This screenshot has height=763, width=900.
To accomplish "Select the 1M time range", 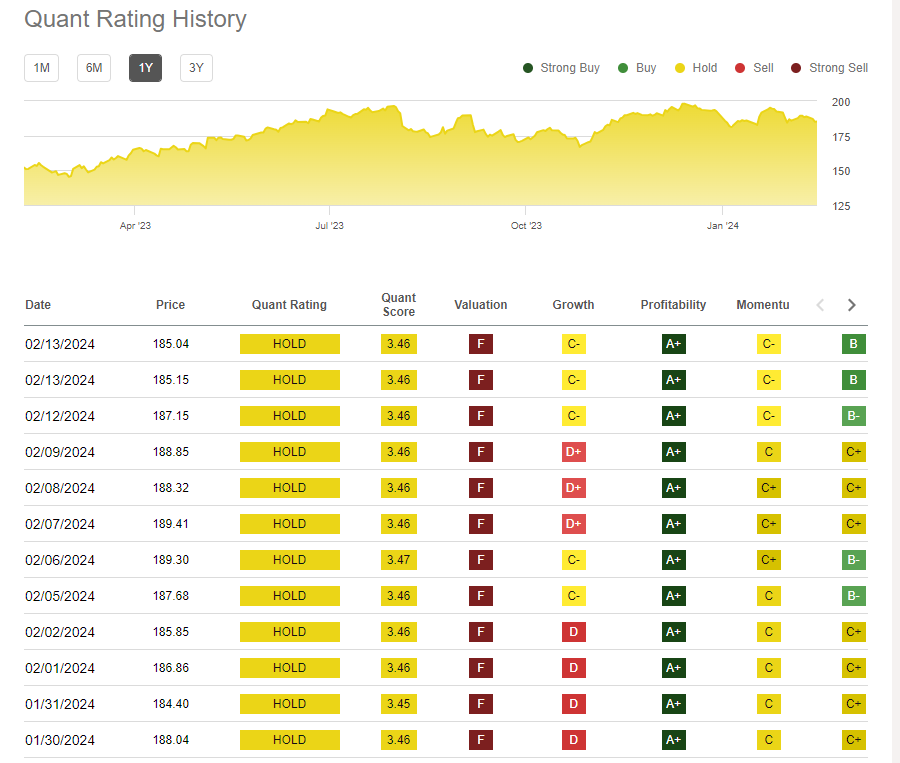I will click(x=41, y=68).
